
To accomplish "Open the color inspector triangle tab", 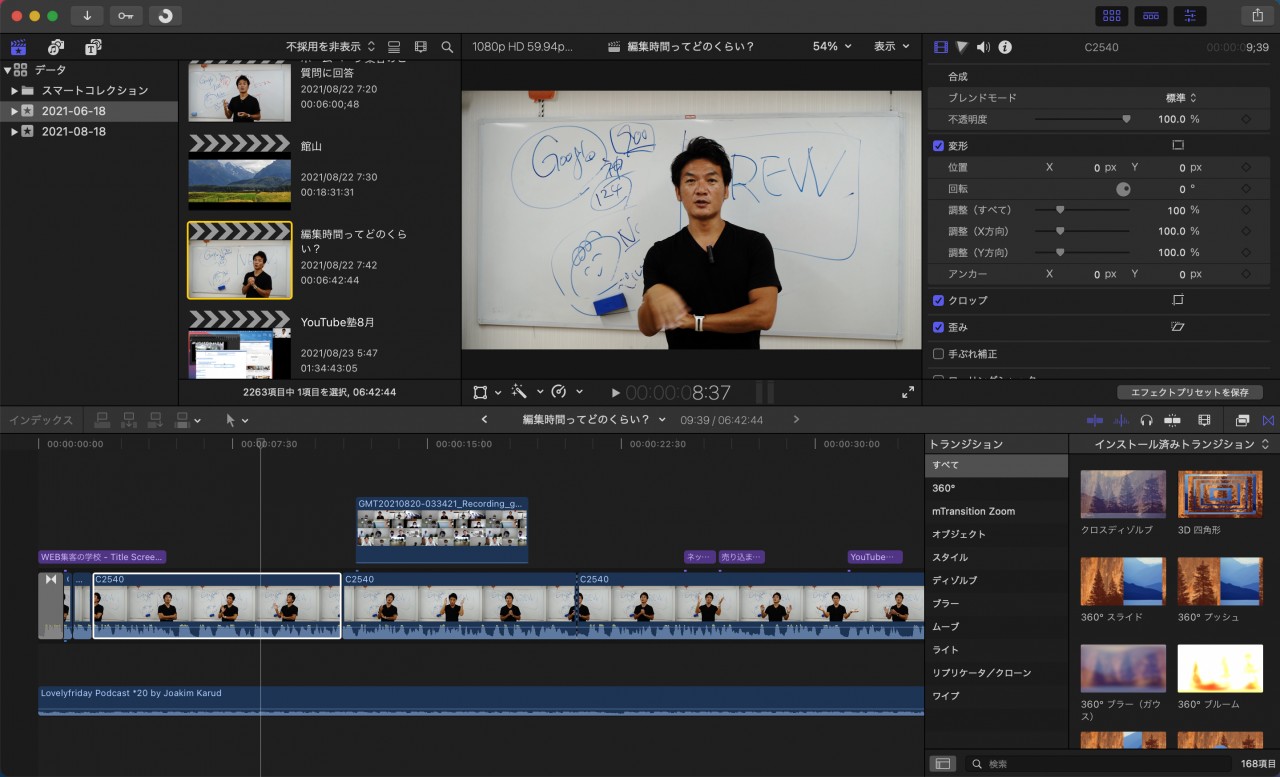I will point(962,47).
